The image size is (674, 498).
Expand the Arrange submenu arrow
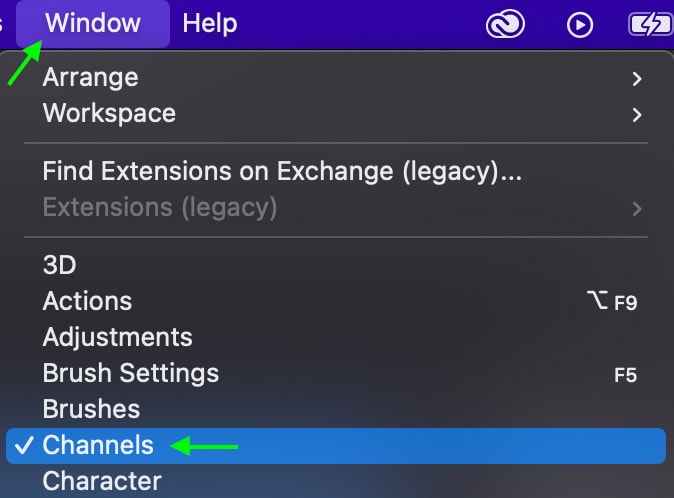coord(637,79)
